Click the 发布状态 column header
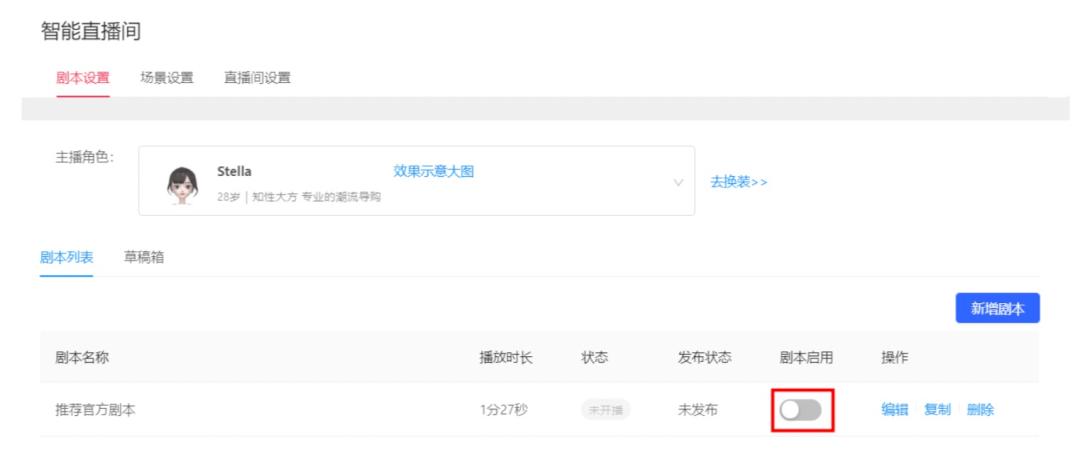Viewport: 1080px width, 457px height. (x=704, y=357)
